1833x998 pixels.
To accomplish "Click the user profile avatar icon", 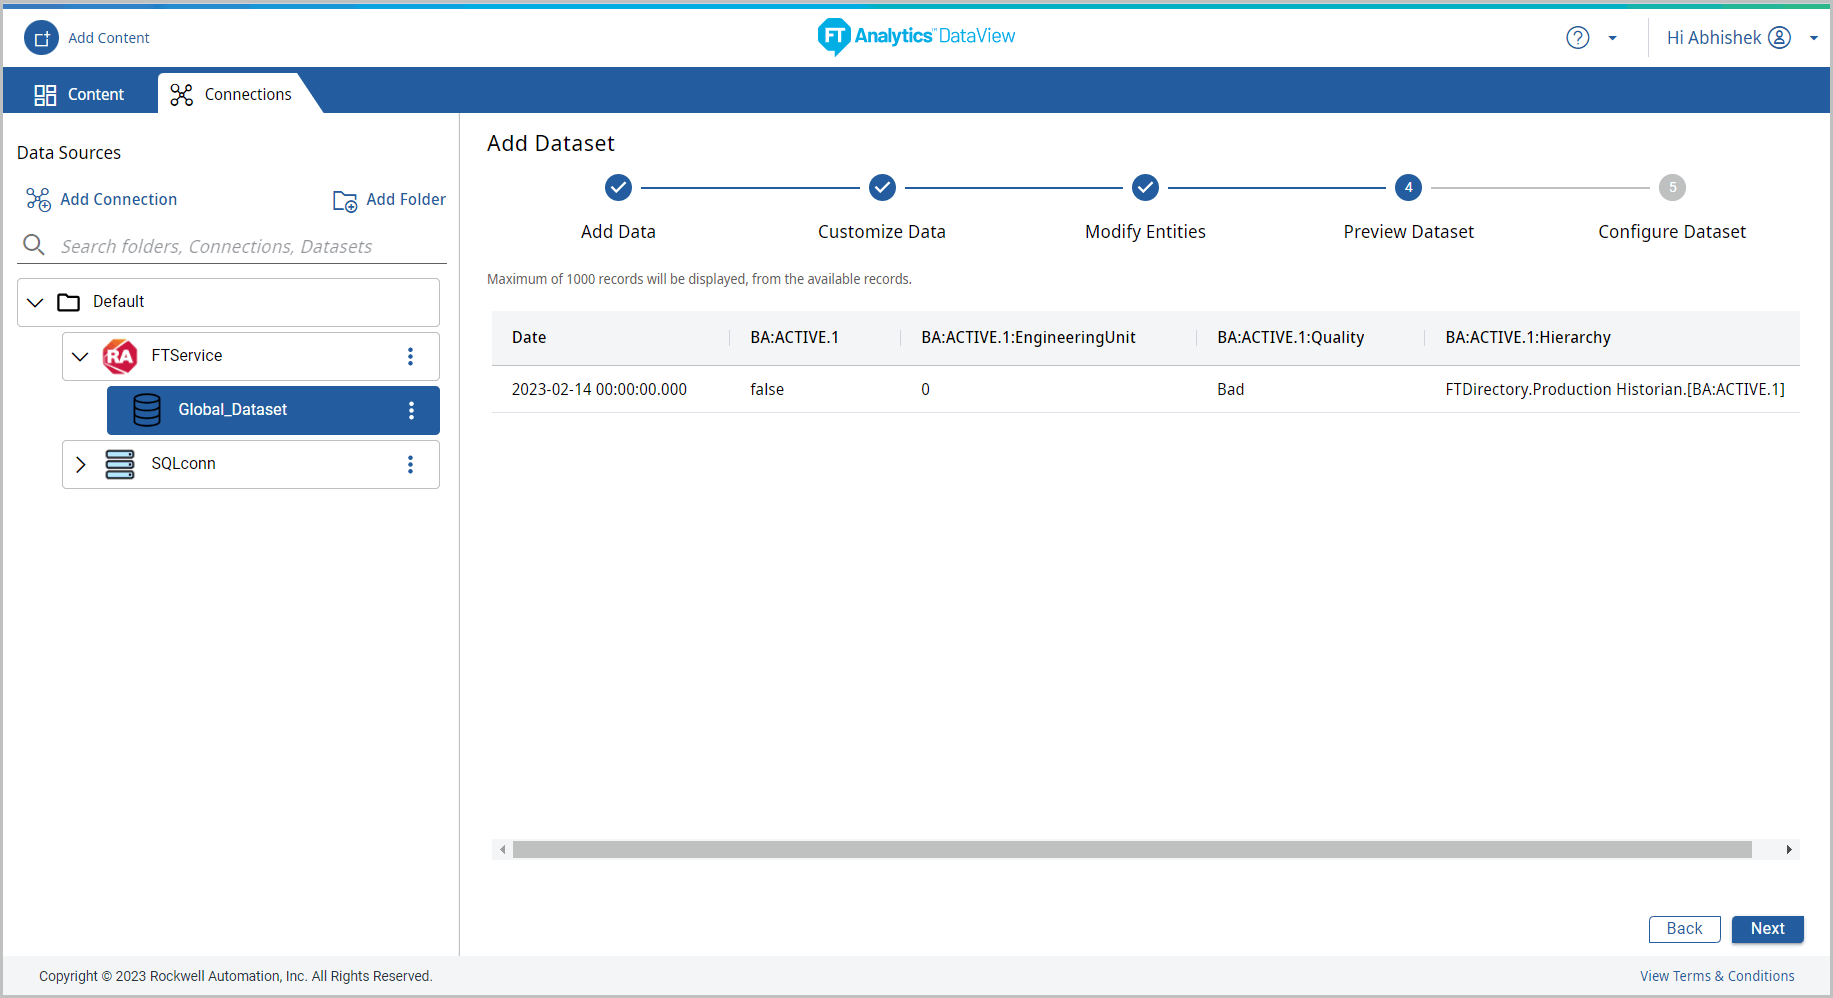I will tap(1780, 38).
